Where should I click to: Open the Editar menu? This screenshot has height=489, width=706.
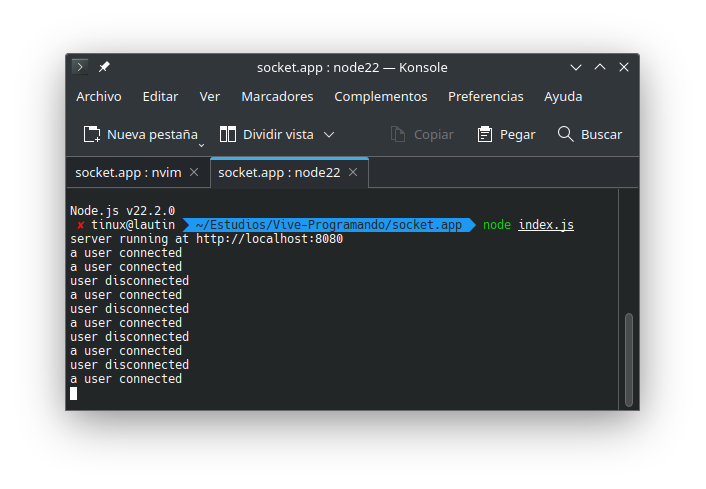pyautogui.click(x=160, y=97)
